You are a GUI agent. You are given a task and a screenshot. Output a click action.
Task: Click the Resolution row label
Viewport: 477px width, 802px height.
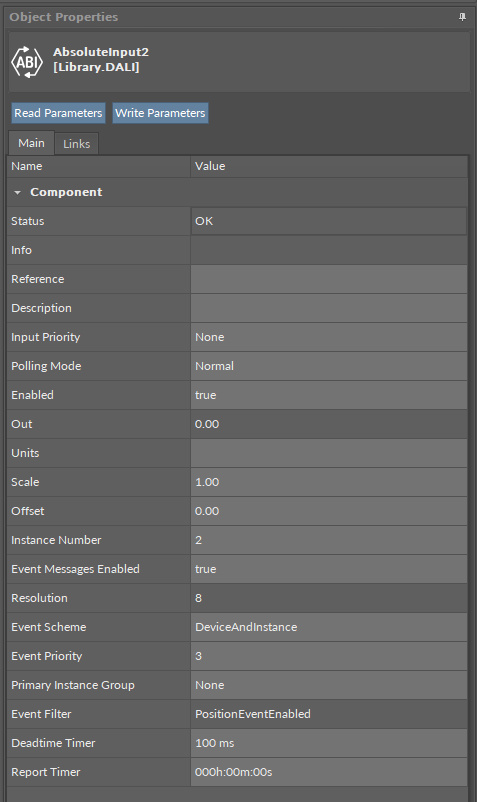pyautogui.click(x=39, y=598)
